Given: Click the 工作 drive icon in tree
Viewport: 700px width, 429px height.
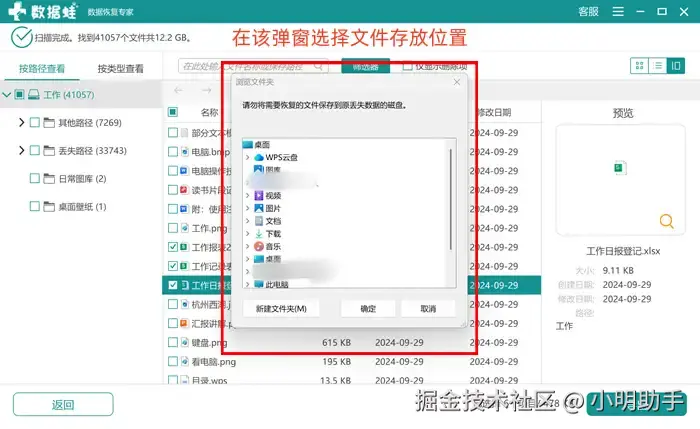Looking at the screenshot, I should point(33,94).
